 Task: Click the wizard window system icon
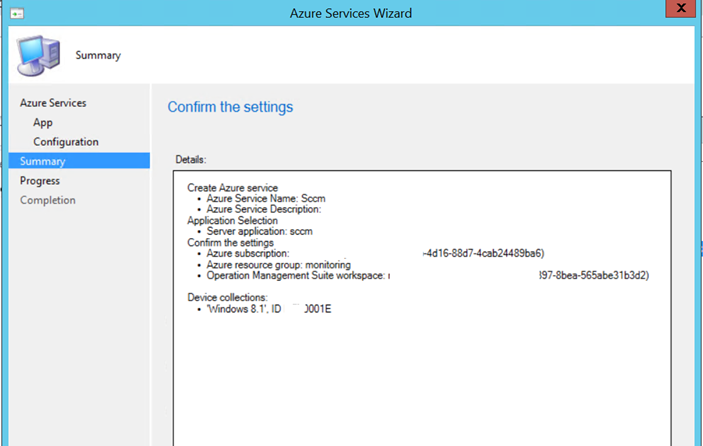(x=17, y=14)
